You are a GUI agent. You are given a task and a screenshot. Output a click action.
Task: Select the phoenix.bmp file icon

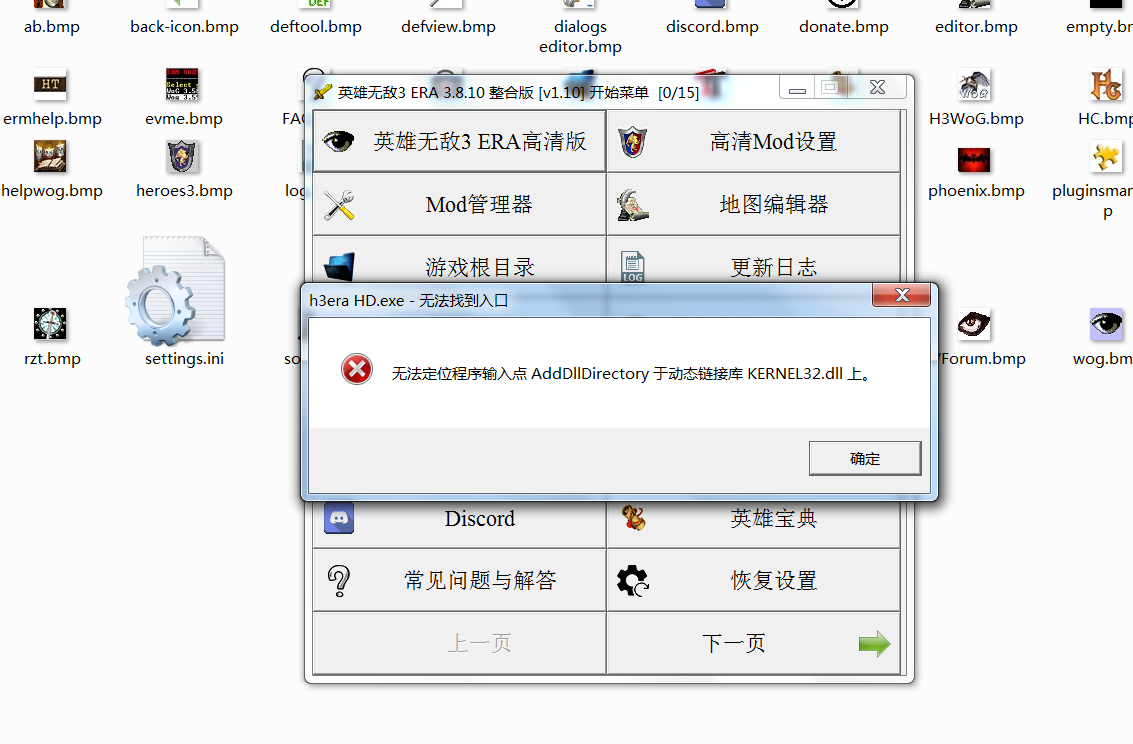pyautogui.click(x=974, y=159)
